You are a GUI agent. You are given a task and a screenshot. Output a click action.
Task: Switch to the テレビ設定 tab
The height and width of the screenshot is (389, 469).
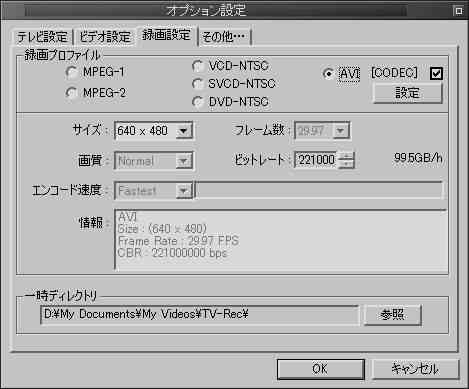click(42, 37)
